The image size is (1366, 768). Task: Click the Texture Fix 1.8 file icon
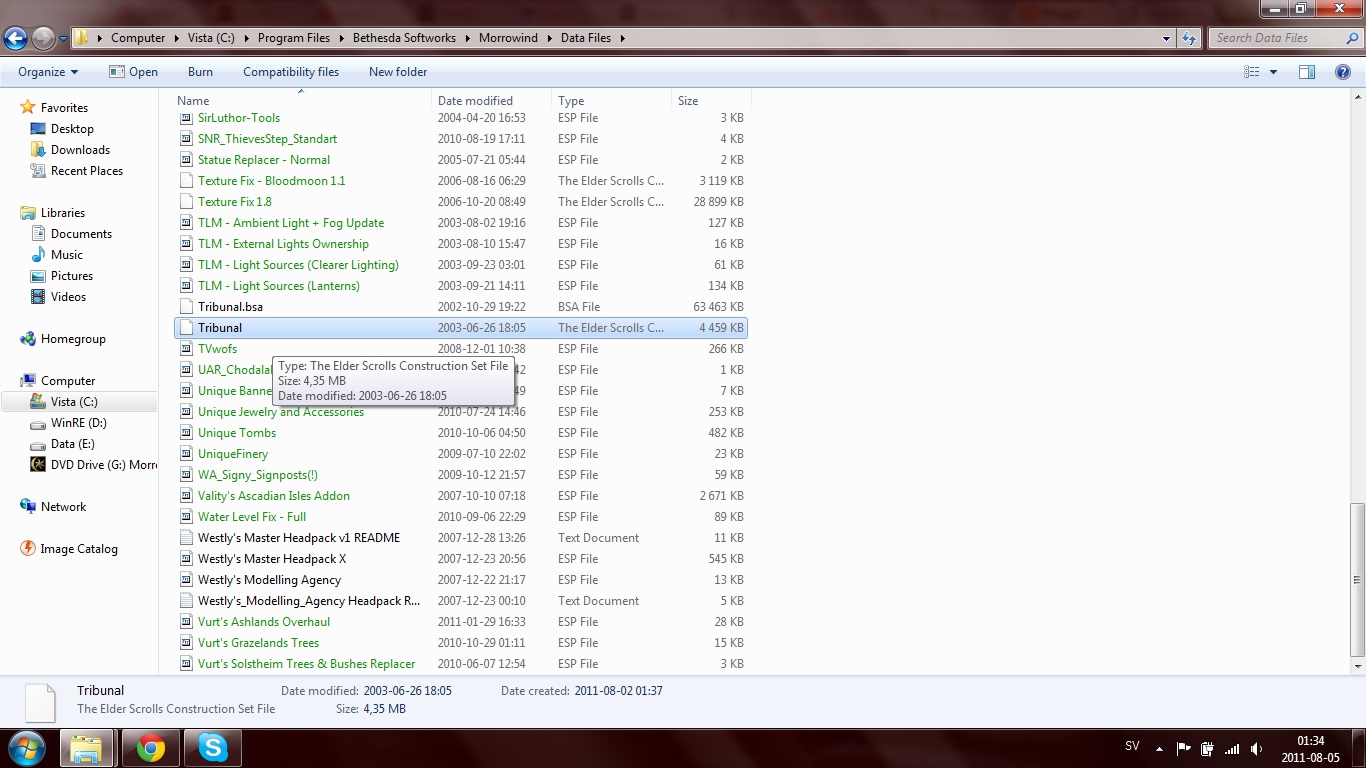pos(186,202)
